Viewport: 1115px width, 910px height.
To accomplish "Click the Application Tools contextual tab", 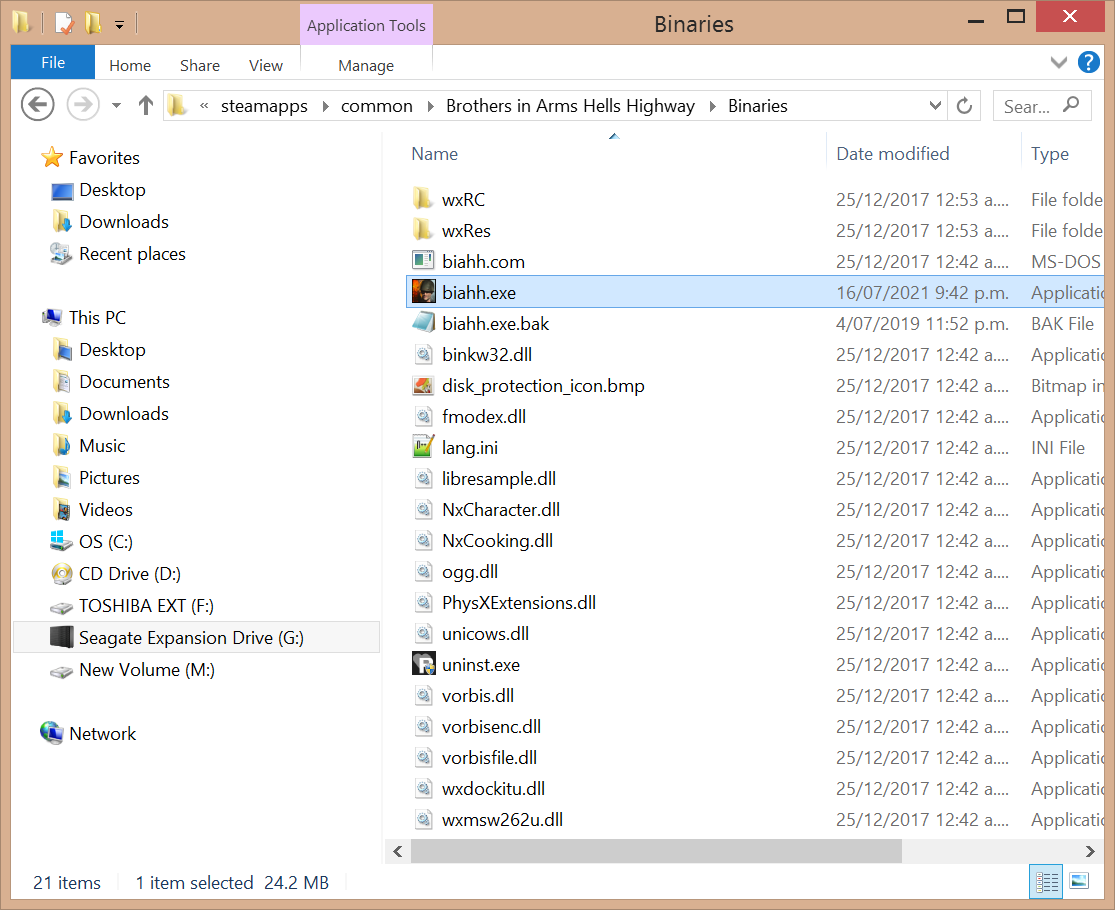I will 366,26.
